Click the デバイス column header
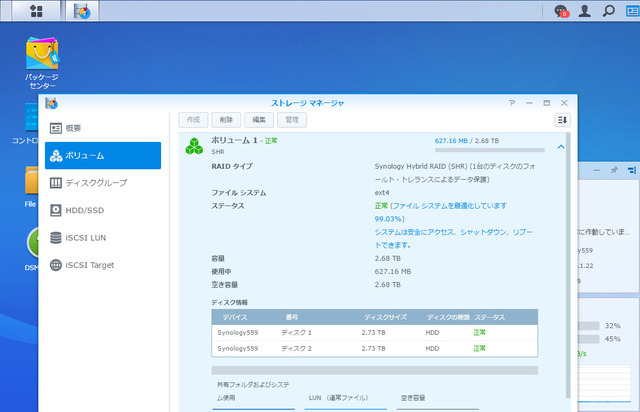 click(x=235, y=317)
